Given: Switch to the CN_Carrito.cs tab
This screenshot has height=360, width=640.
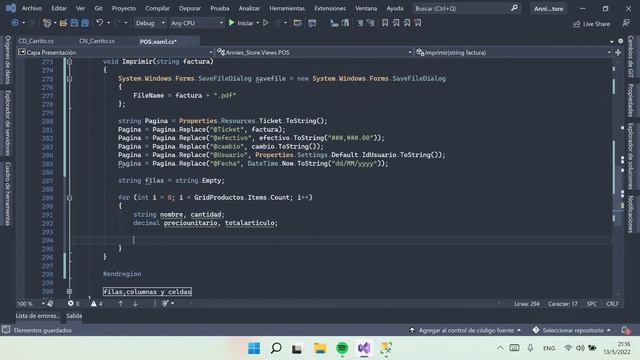Looking at the screenshot, I should (x=97, y=41).
